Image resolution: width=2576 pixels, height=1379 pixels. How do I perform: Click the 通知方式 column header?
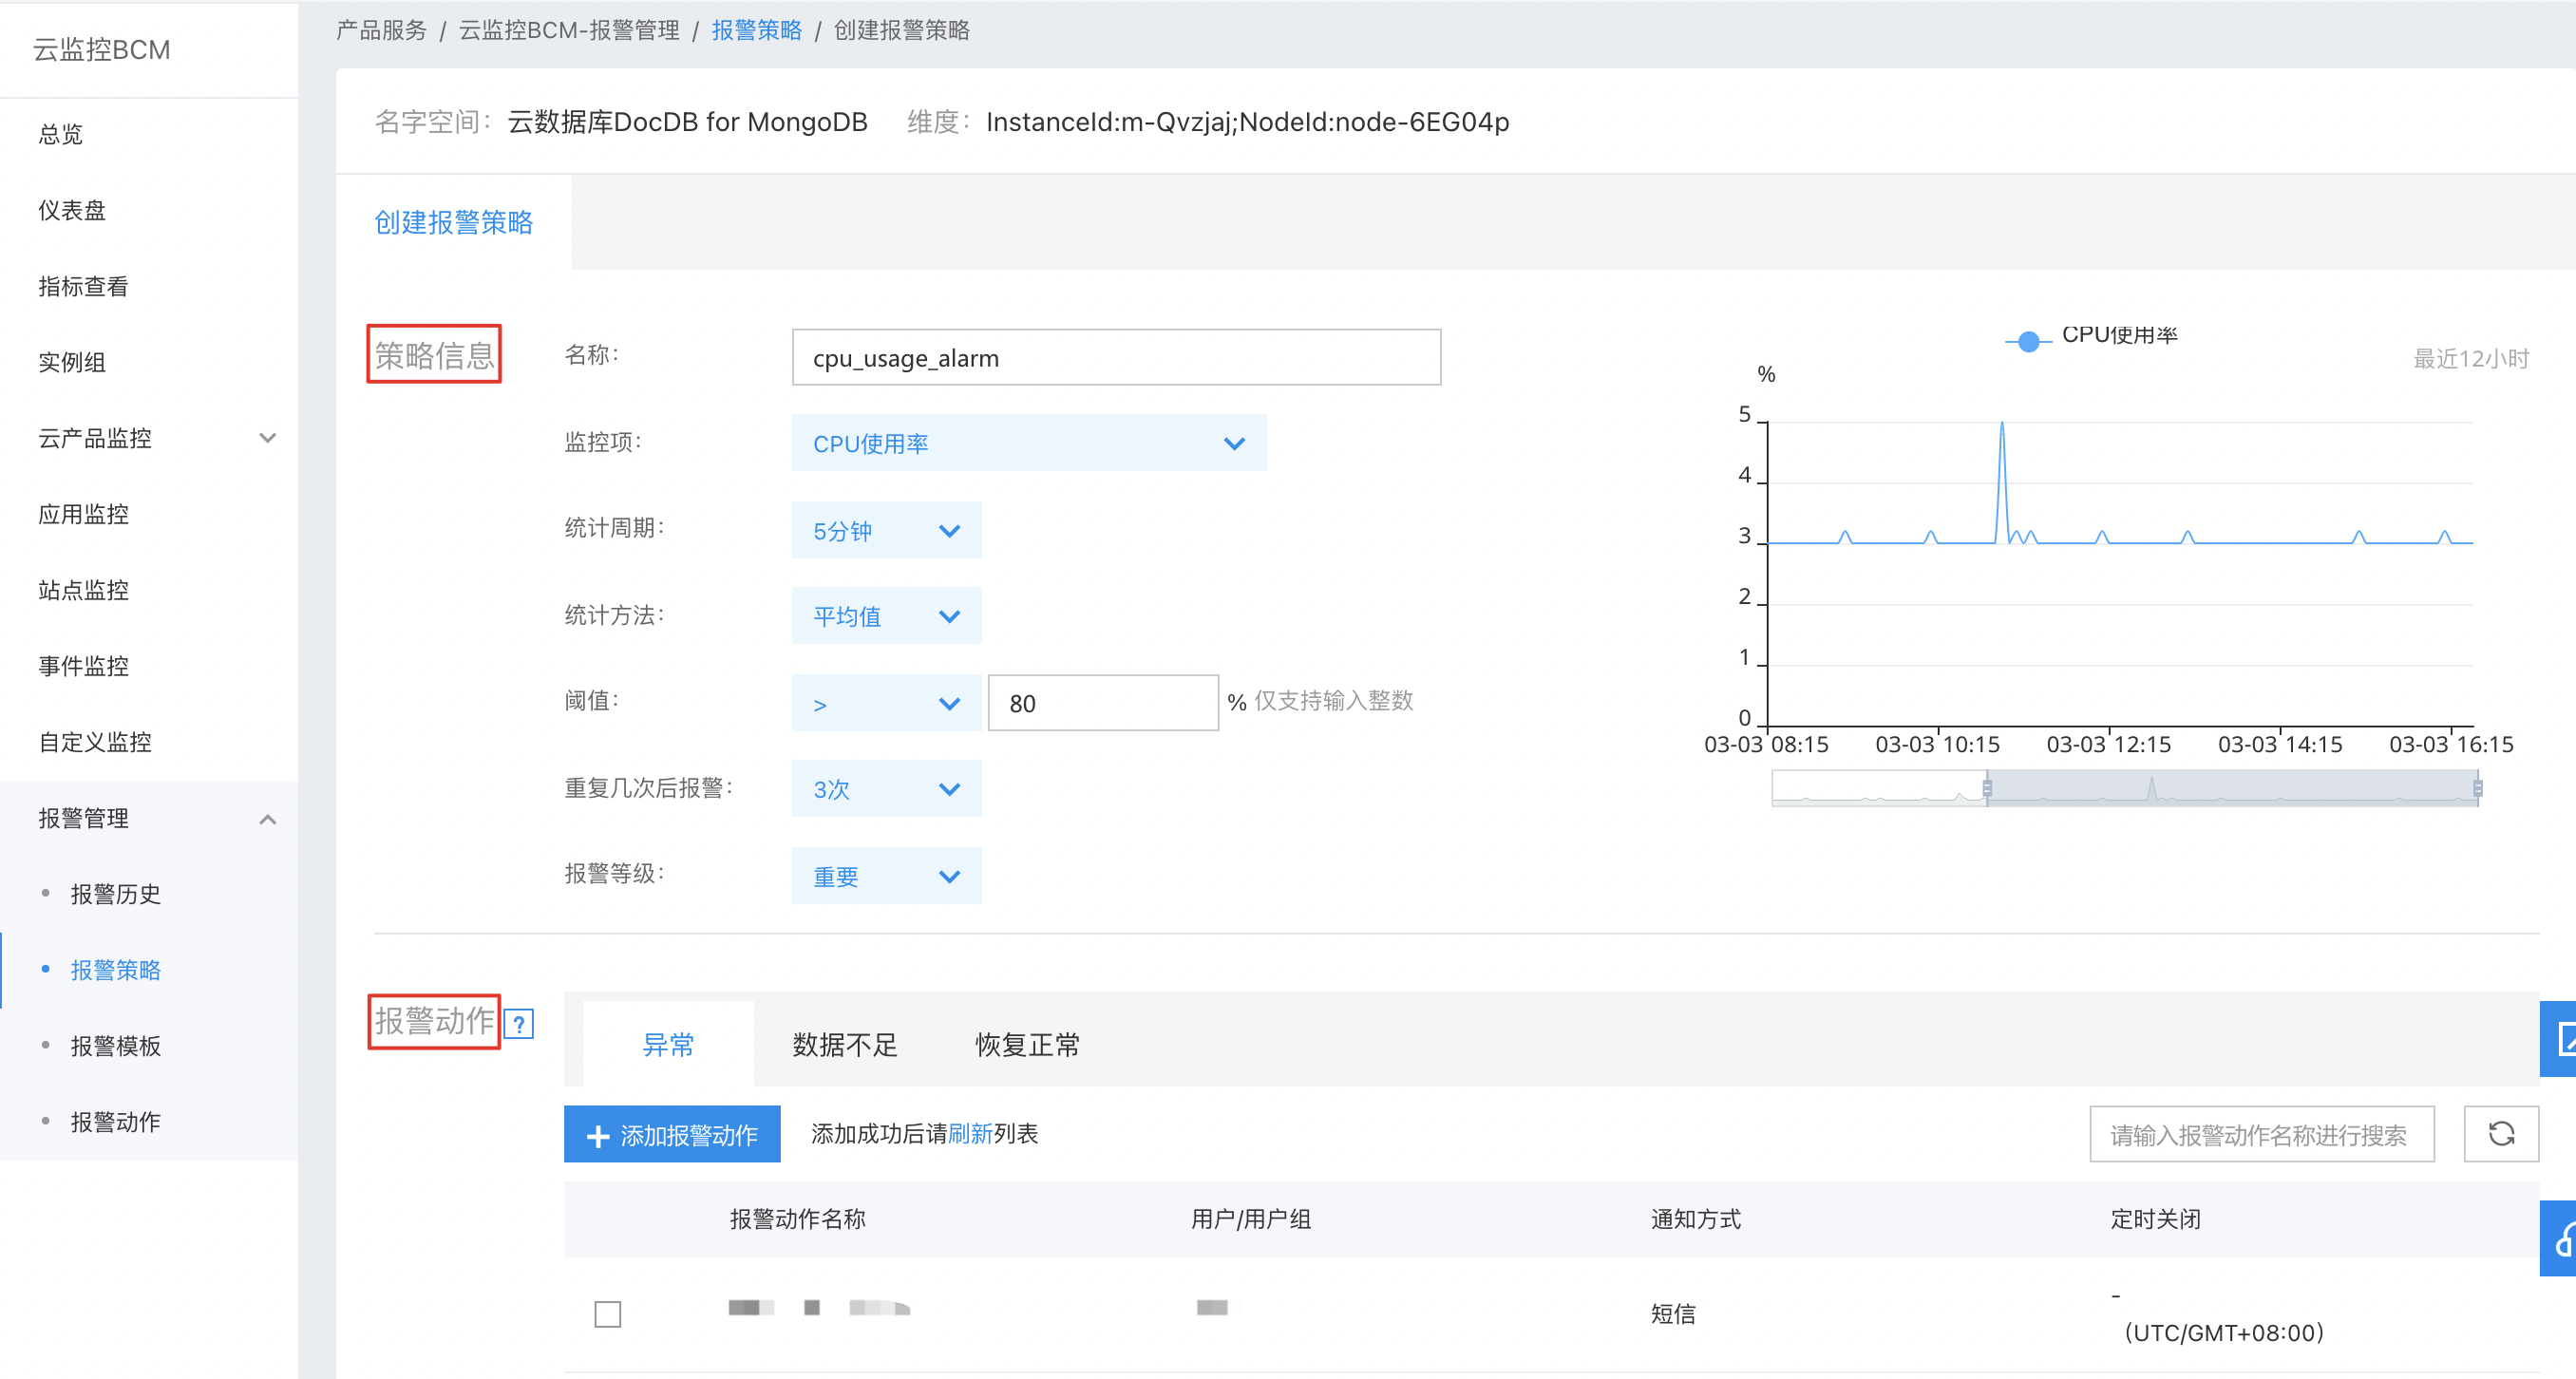tap(1695, 1218)
